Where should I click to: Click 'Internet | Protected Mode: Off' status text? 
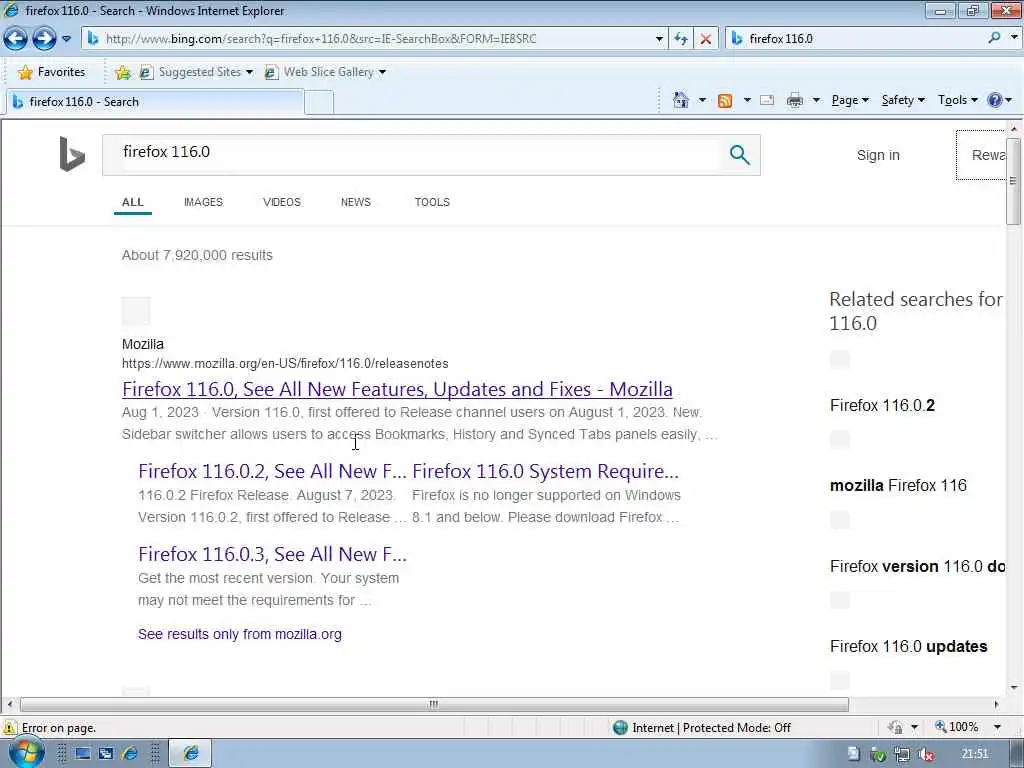(711, 728)
